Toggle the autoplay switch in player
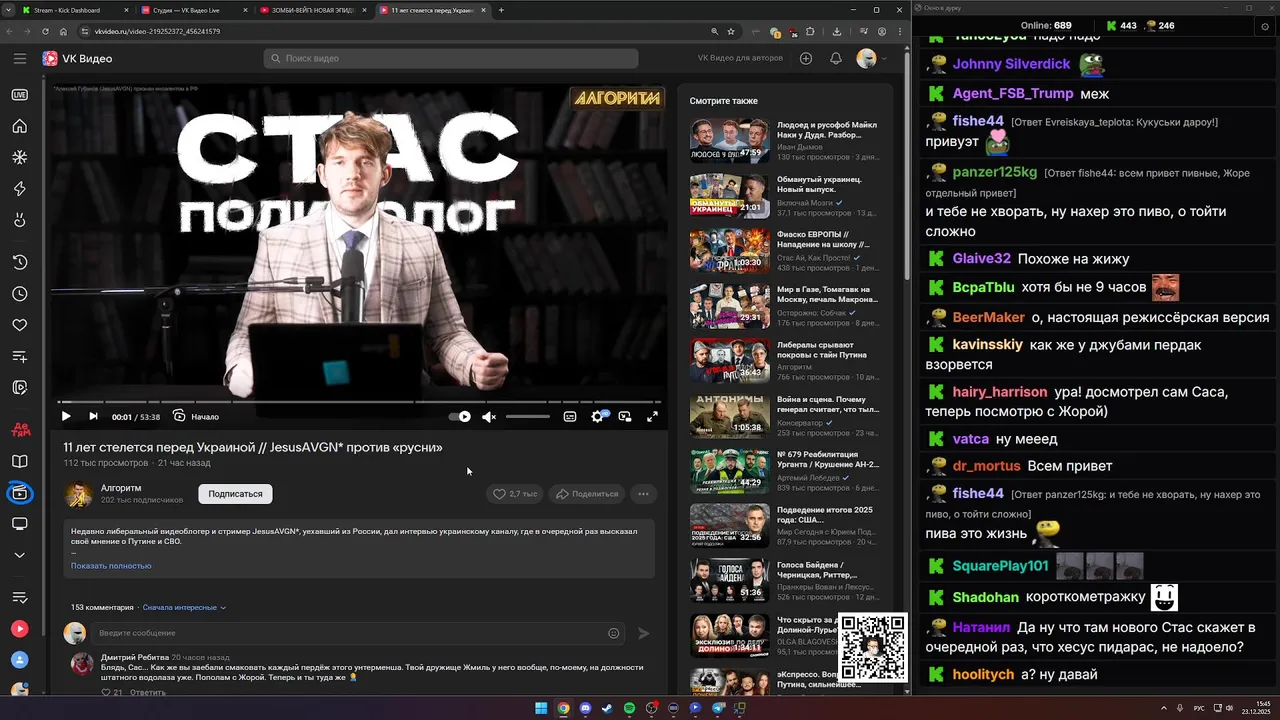 [x=460, y=416]
